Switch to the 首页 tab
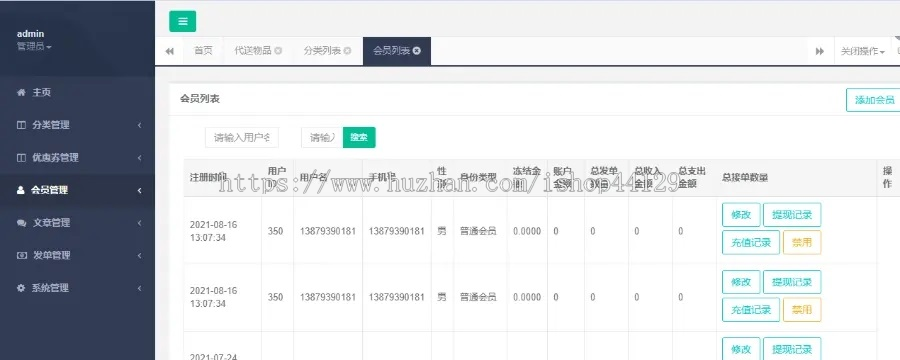The width and height of the screenshot is (900, 360). tap(203, 51)
